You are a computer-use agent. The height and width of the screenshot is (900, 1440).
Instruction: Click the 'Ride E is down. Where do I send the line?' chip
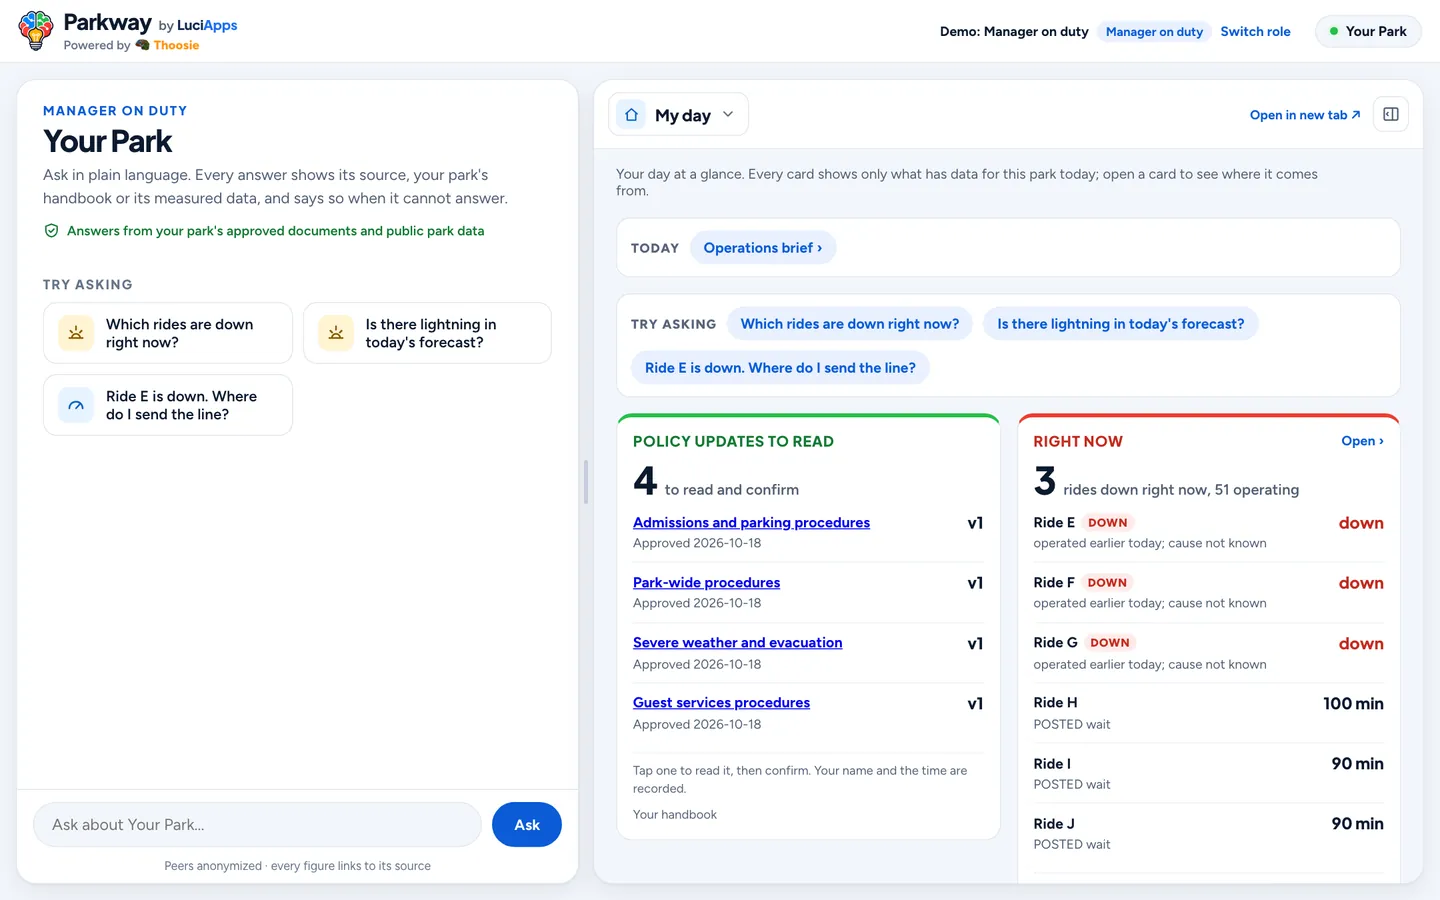(780, 368)
